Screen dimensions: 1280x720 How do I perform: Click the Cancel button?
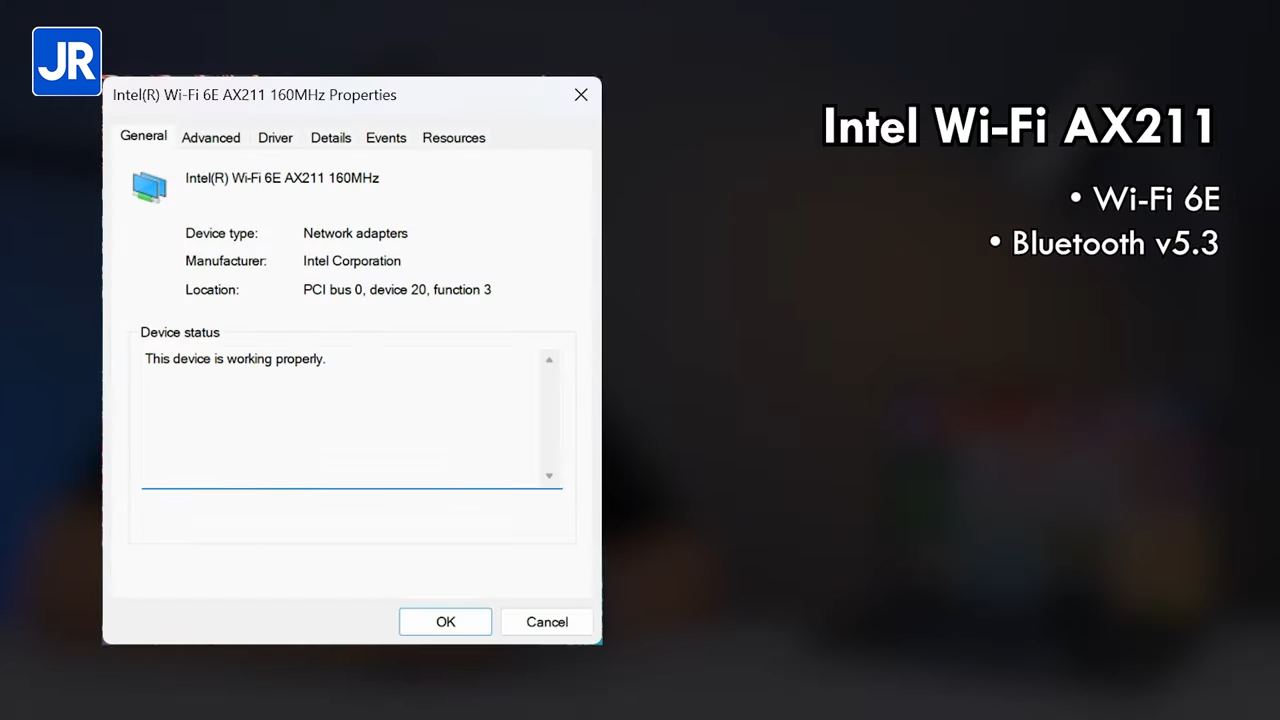[x=547, y=622]
